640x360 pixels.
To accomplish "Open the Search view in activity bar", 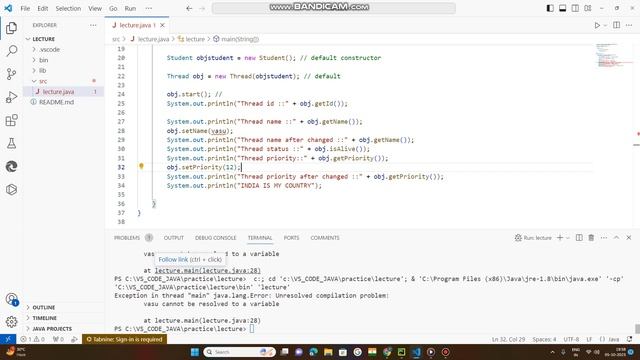I will point(11,51).
